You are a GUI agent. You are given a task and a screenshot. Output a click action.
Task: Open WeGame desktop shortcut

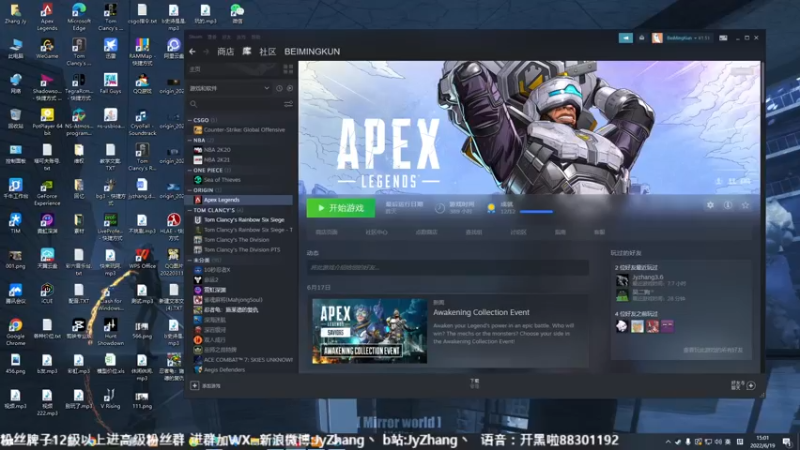[x=47, y=48]
